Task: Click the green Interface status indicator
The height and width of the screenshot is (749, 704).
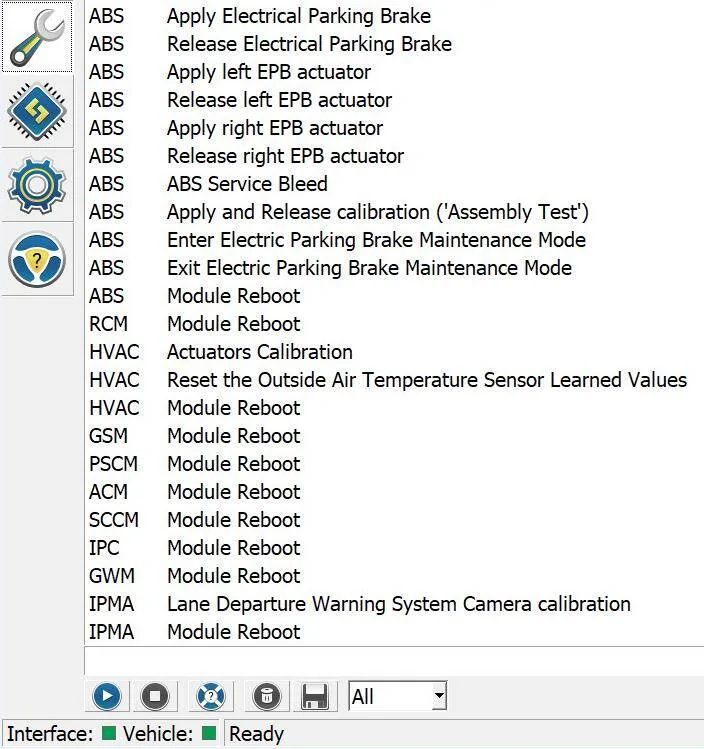Action: pyautogui.click(x=109, y=733)
